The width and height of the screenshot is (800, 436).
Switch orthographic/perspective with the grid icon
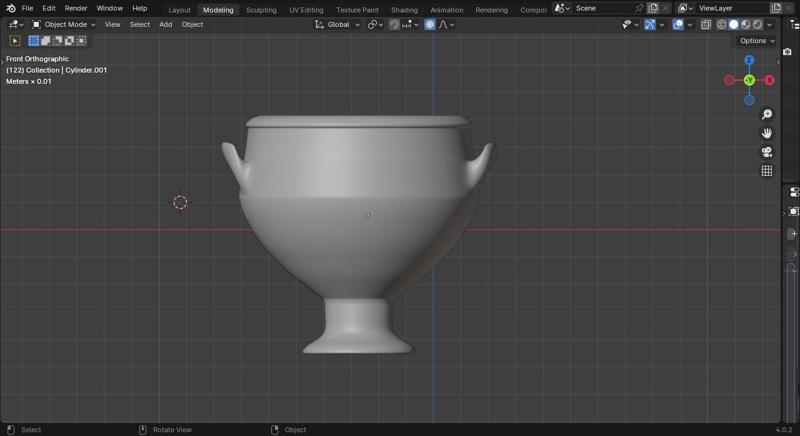767,171
